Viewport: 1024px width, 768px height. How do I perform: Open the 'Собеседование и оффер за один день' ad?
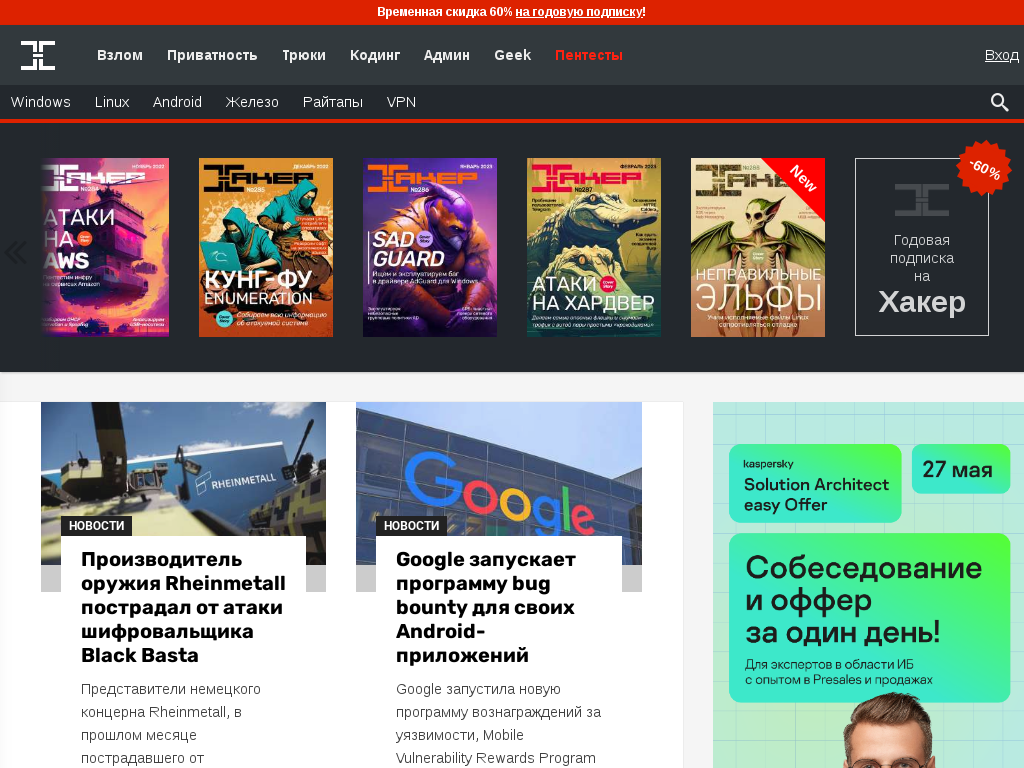[x=869, y=618]
